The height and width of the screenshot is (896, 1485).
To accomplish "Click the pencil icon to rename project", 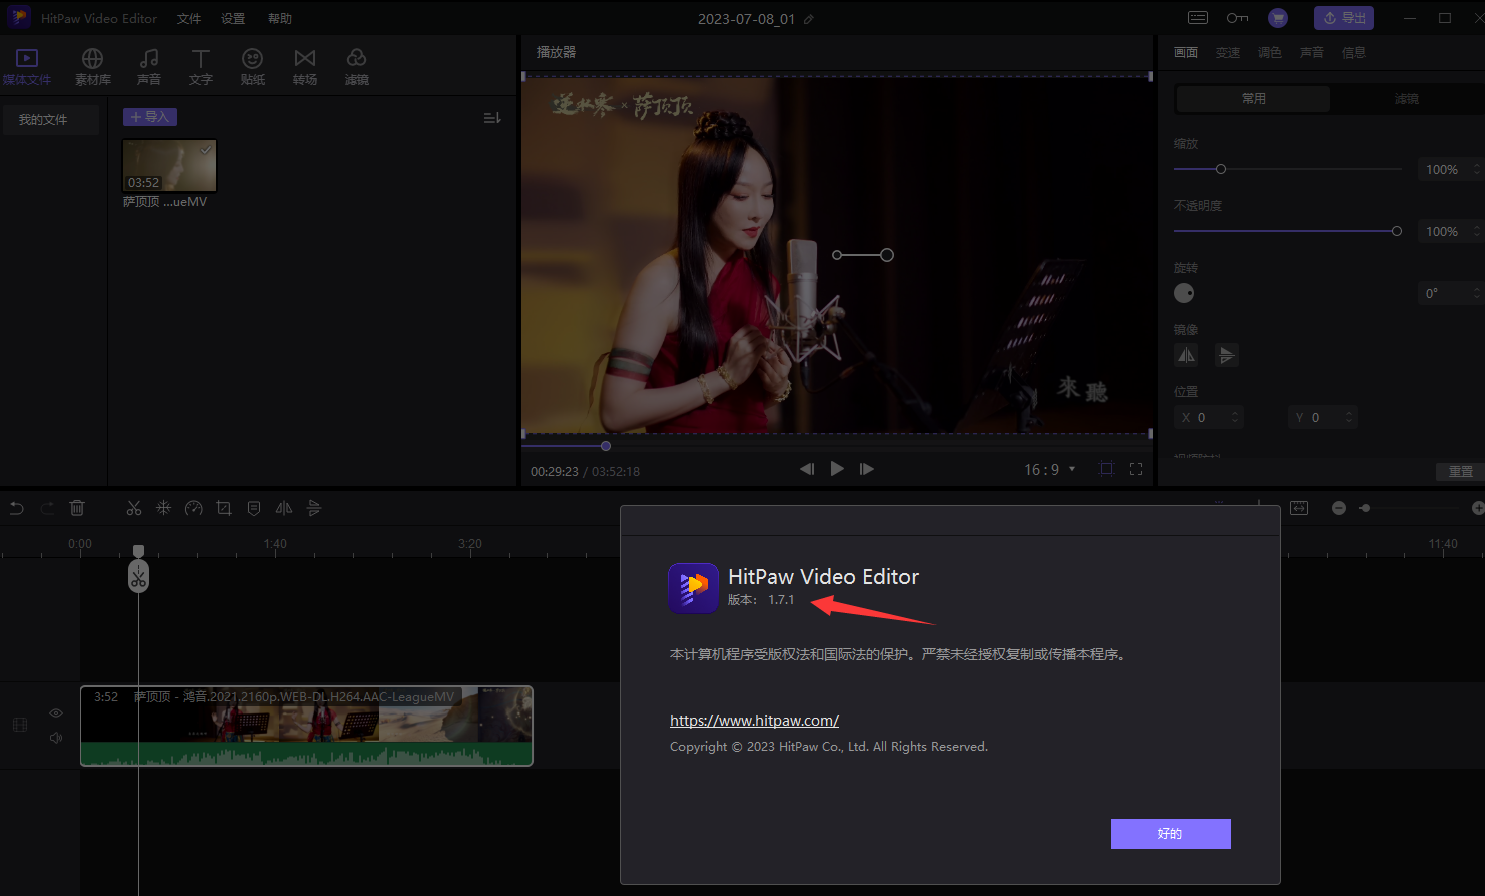I will [809, 19].
